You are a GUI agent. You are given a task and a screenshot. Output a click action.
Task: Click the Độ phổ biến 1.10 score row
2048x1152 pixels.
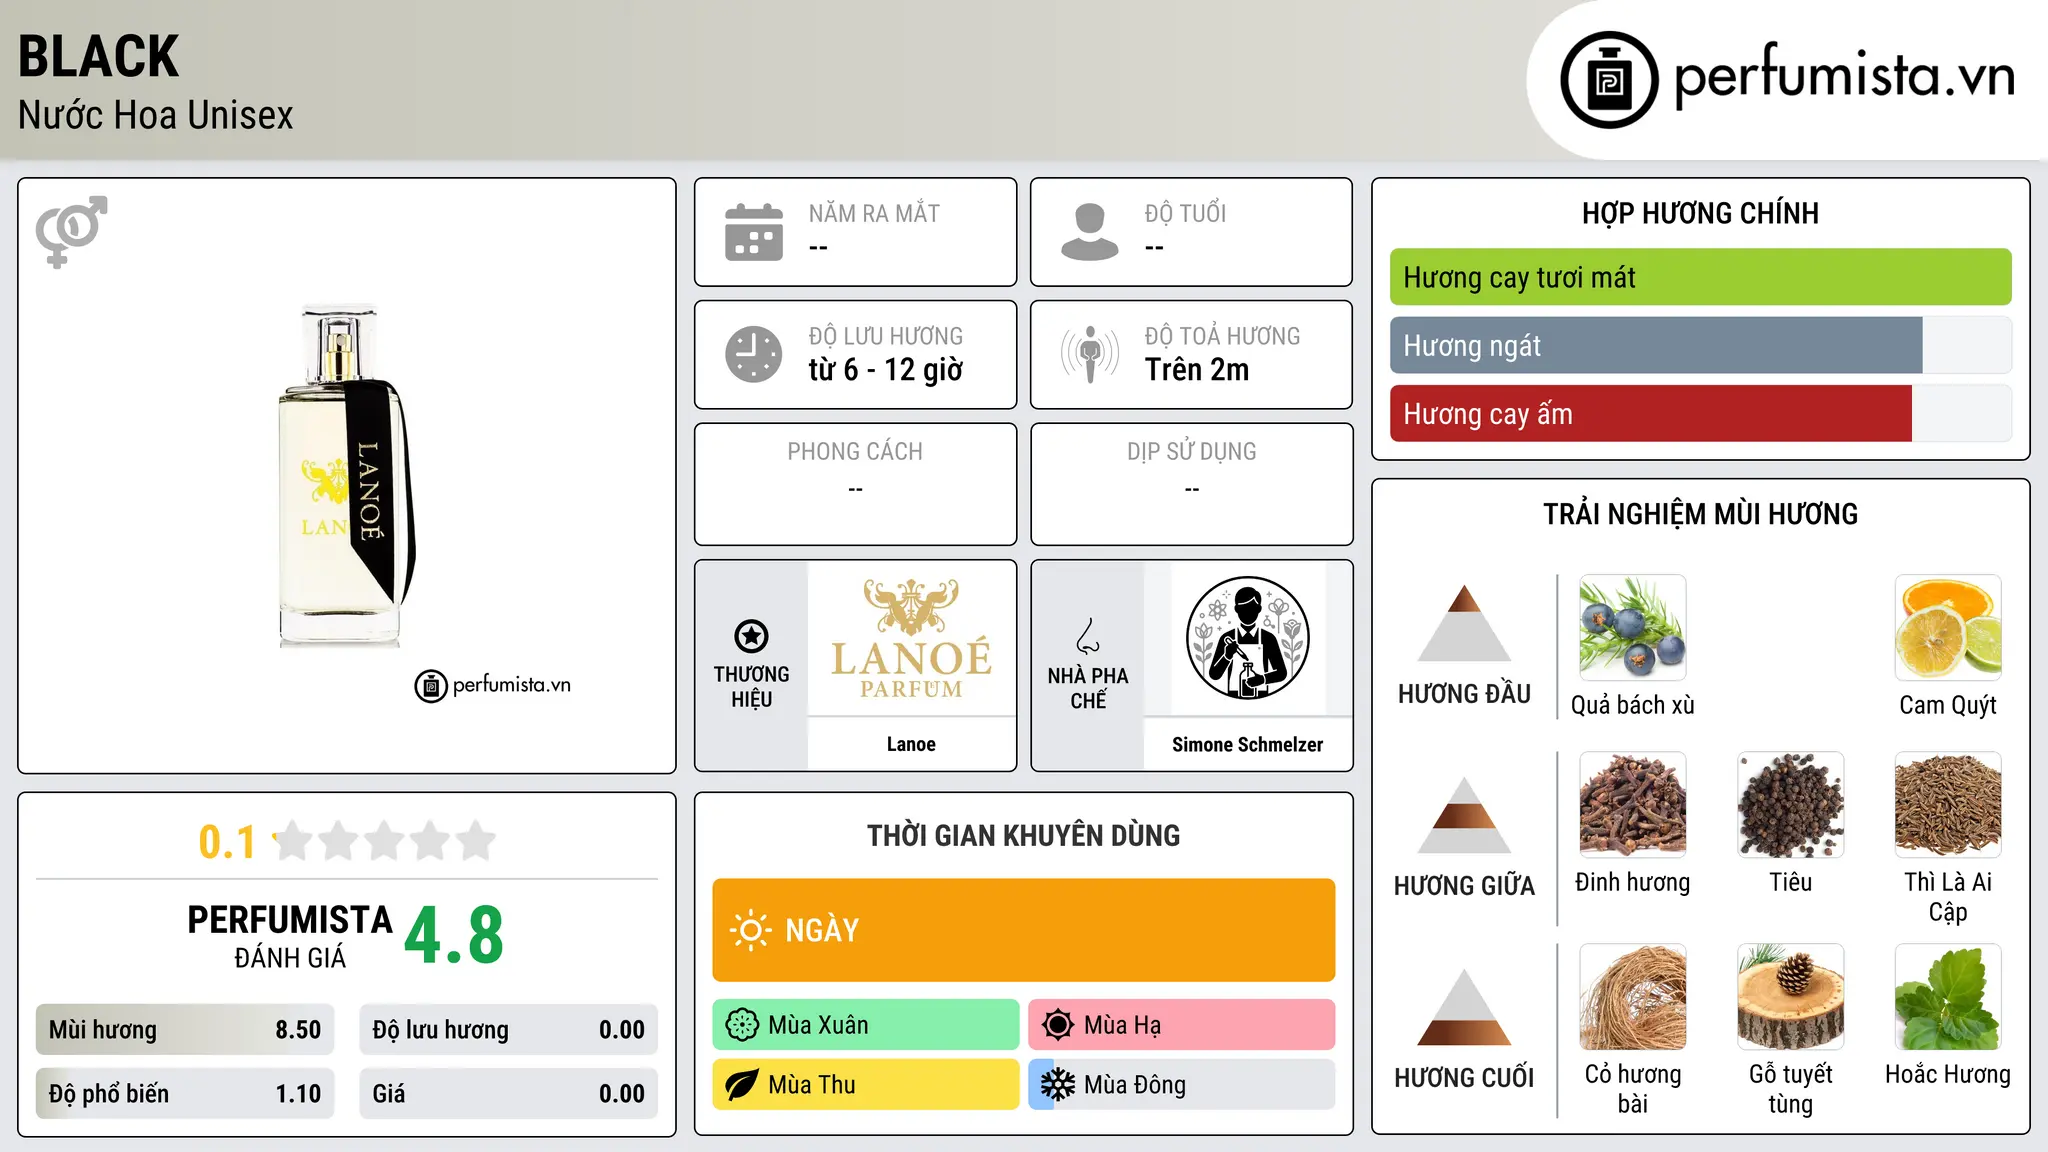(x=185, y=1094)
